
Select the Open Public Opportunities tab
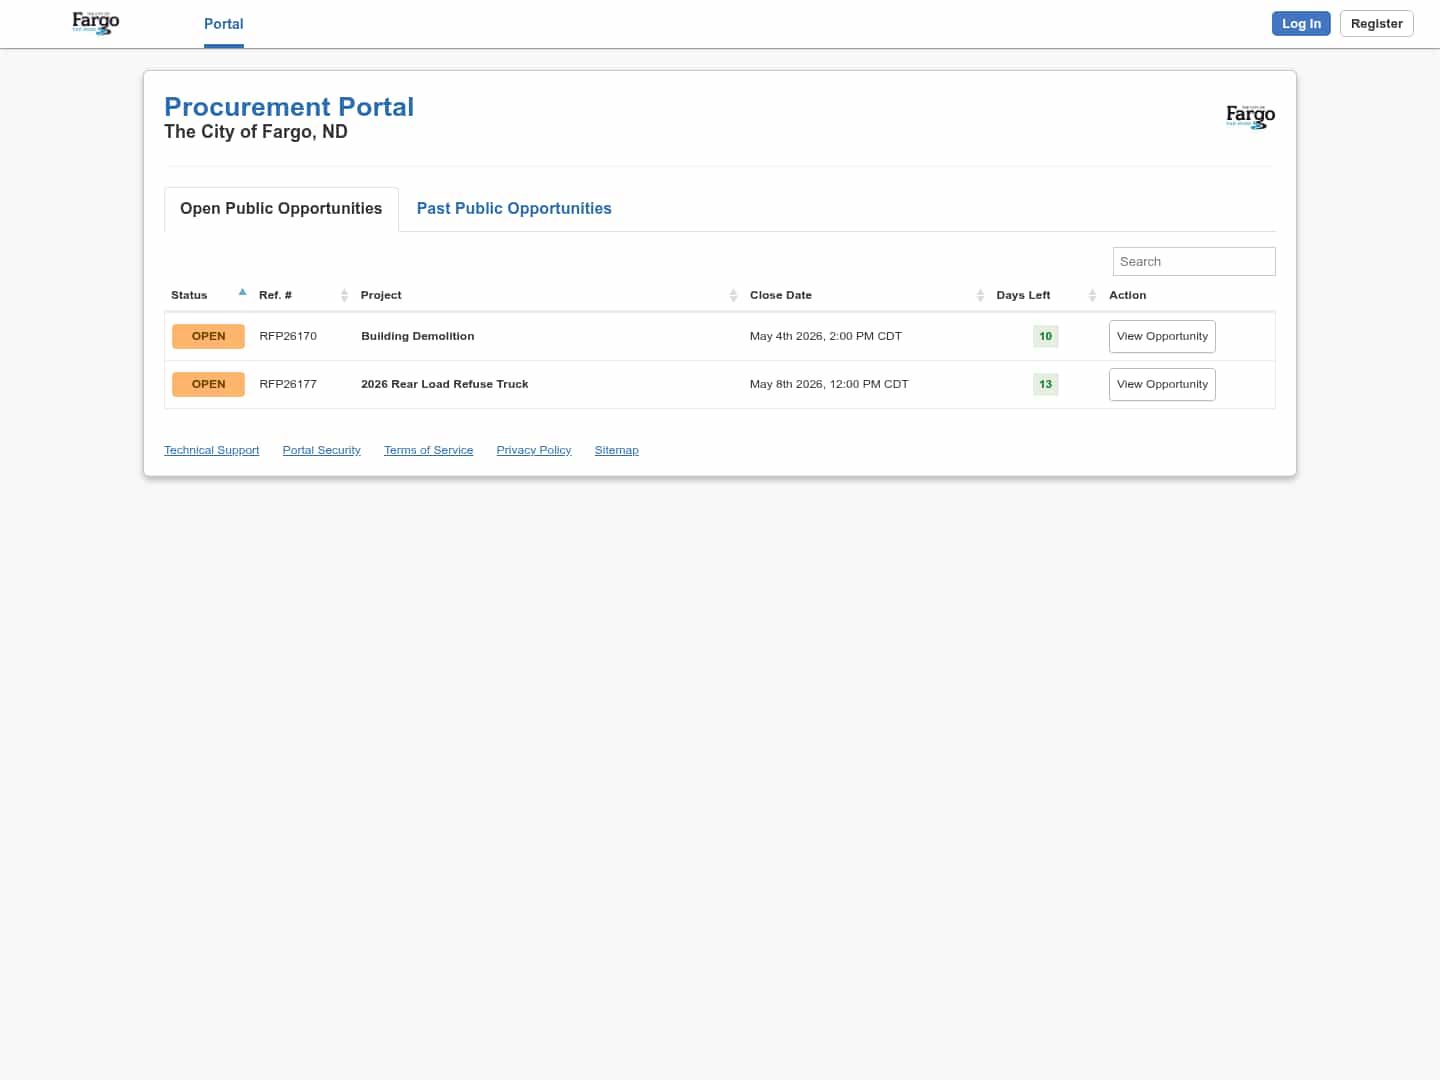281,209
